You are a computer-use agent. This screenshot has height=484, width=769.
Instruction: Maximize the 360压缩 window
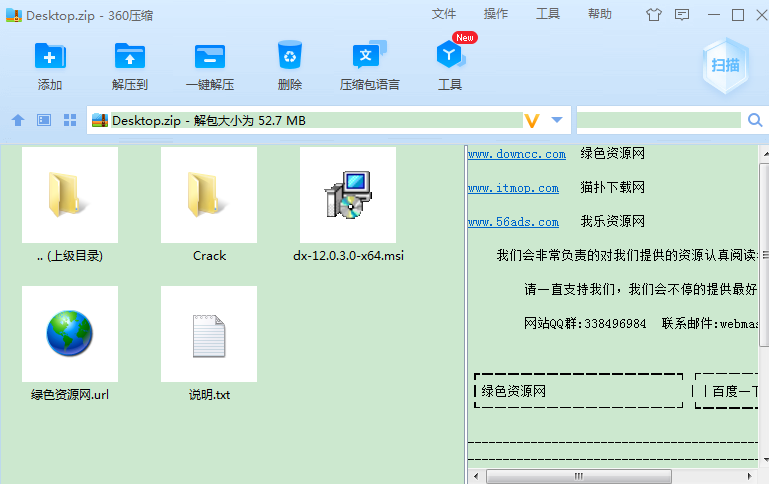(x=738, y=15)
